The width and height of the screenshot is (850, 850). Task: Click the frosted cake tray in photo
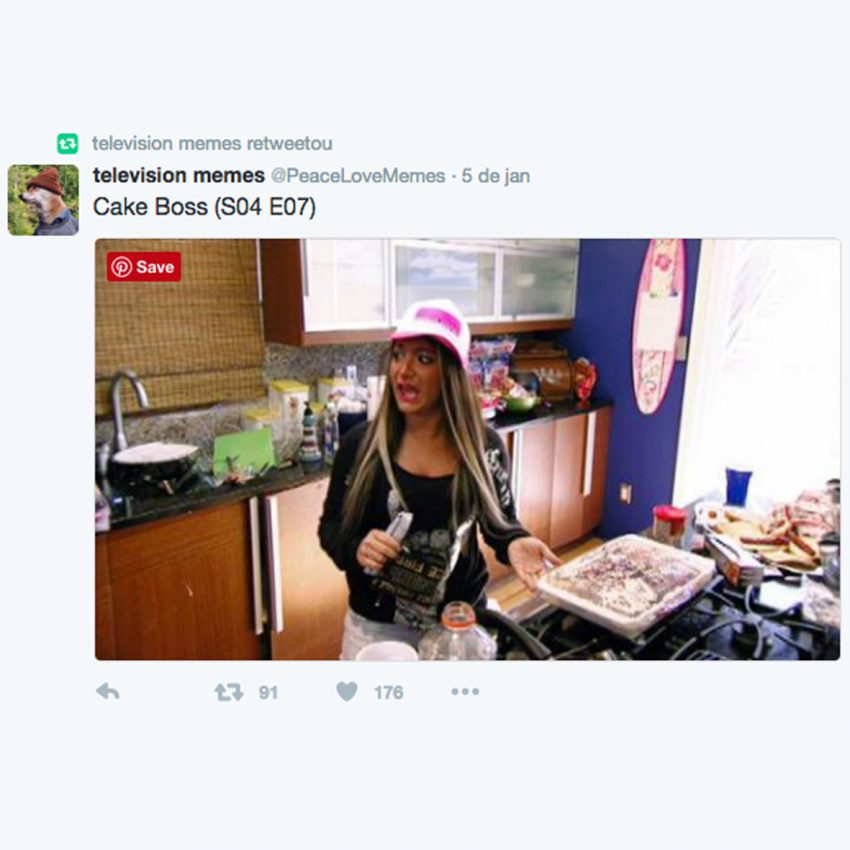click(627, 583)
